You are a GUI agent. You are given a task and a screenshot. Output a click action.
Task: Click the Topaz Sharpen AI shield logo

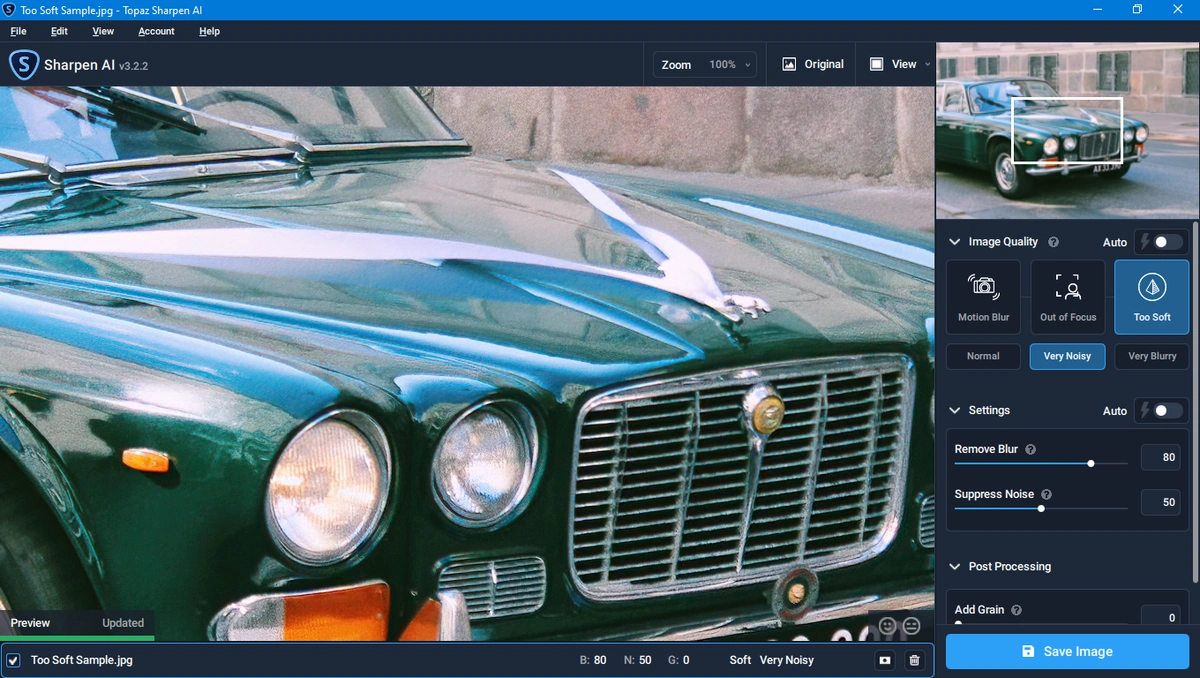(x=24, y=65)
